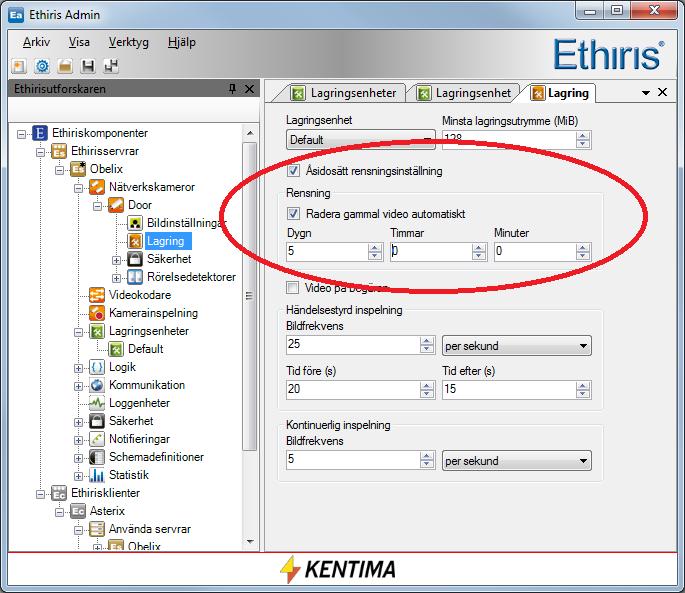Open Händelsestyrd inspelning per sekund dropdown
Viewport: 685px width, 593px height.
coord(517,346)
